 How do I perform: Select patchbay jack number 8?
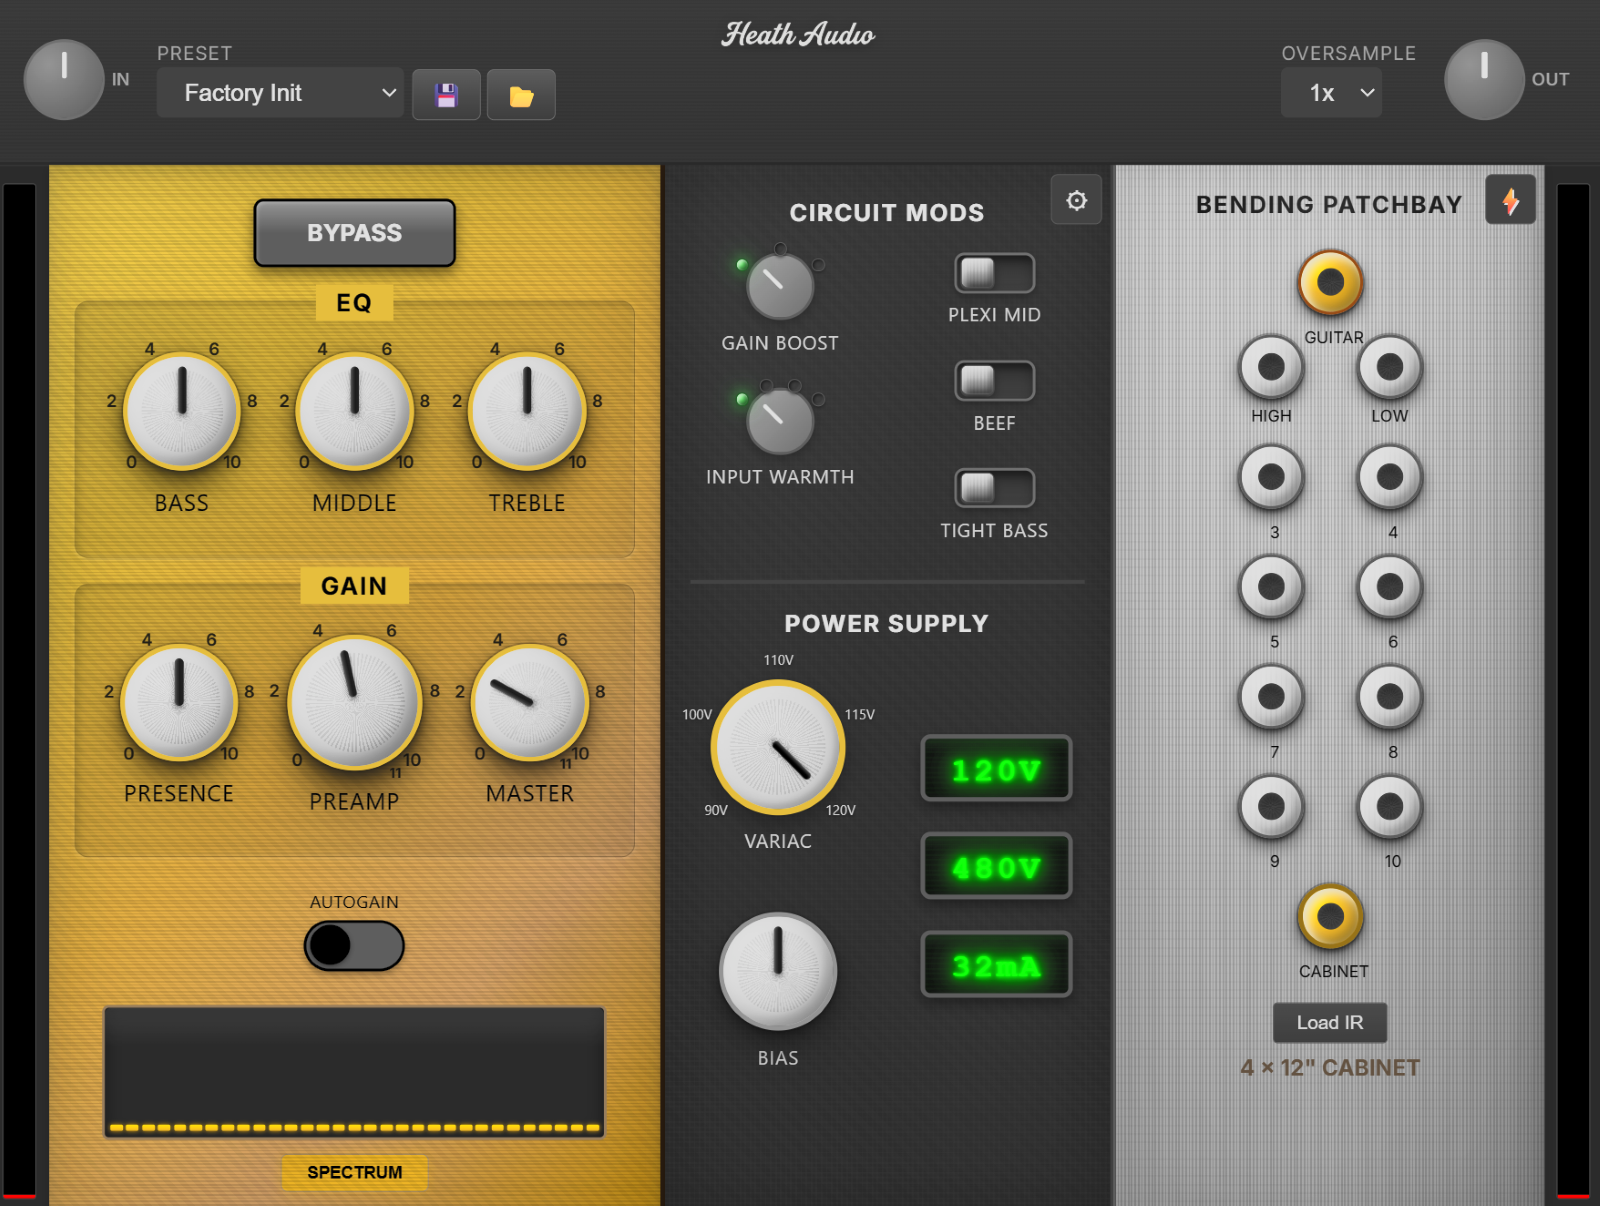(1389, 698)
